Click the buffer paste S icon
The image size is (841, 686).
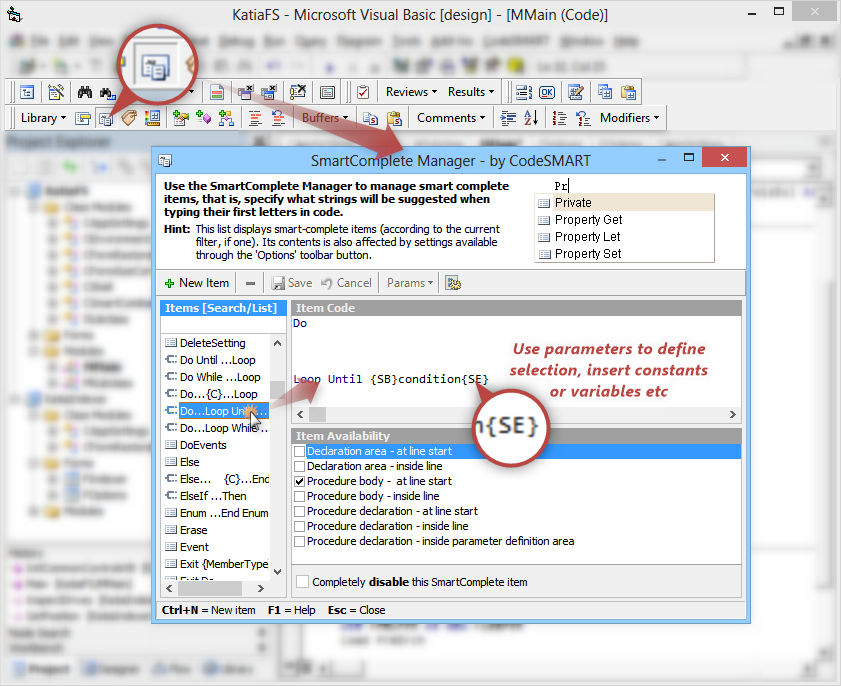[x=394, y=118]
